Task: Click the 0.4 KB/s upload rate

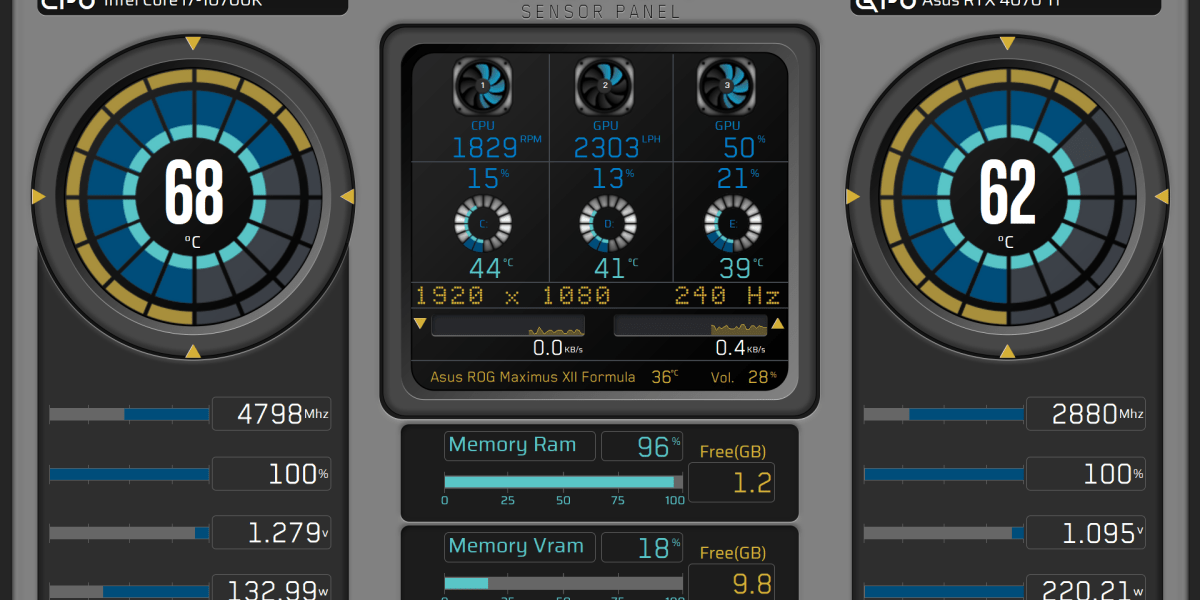Action: point(741,348)
